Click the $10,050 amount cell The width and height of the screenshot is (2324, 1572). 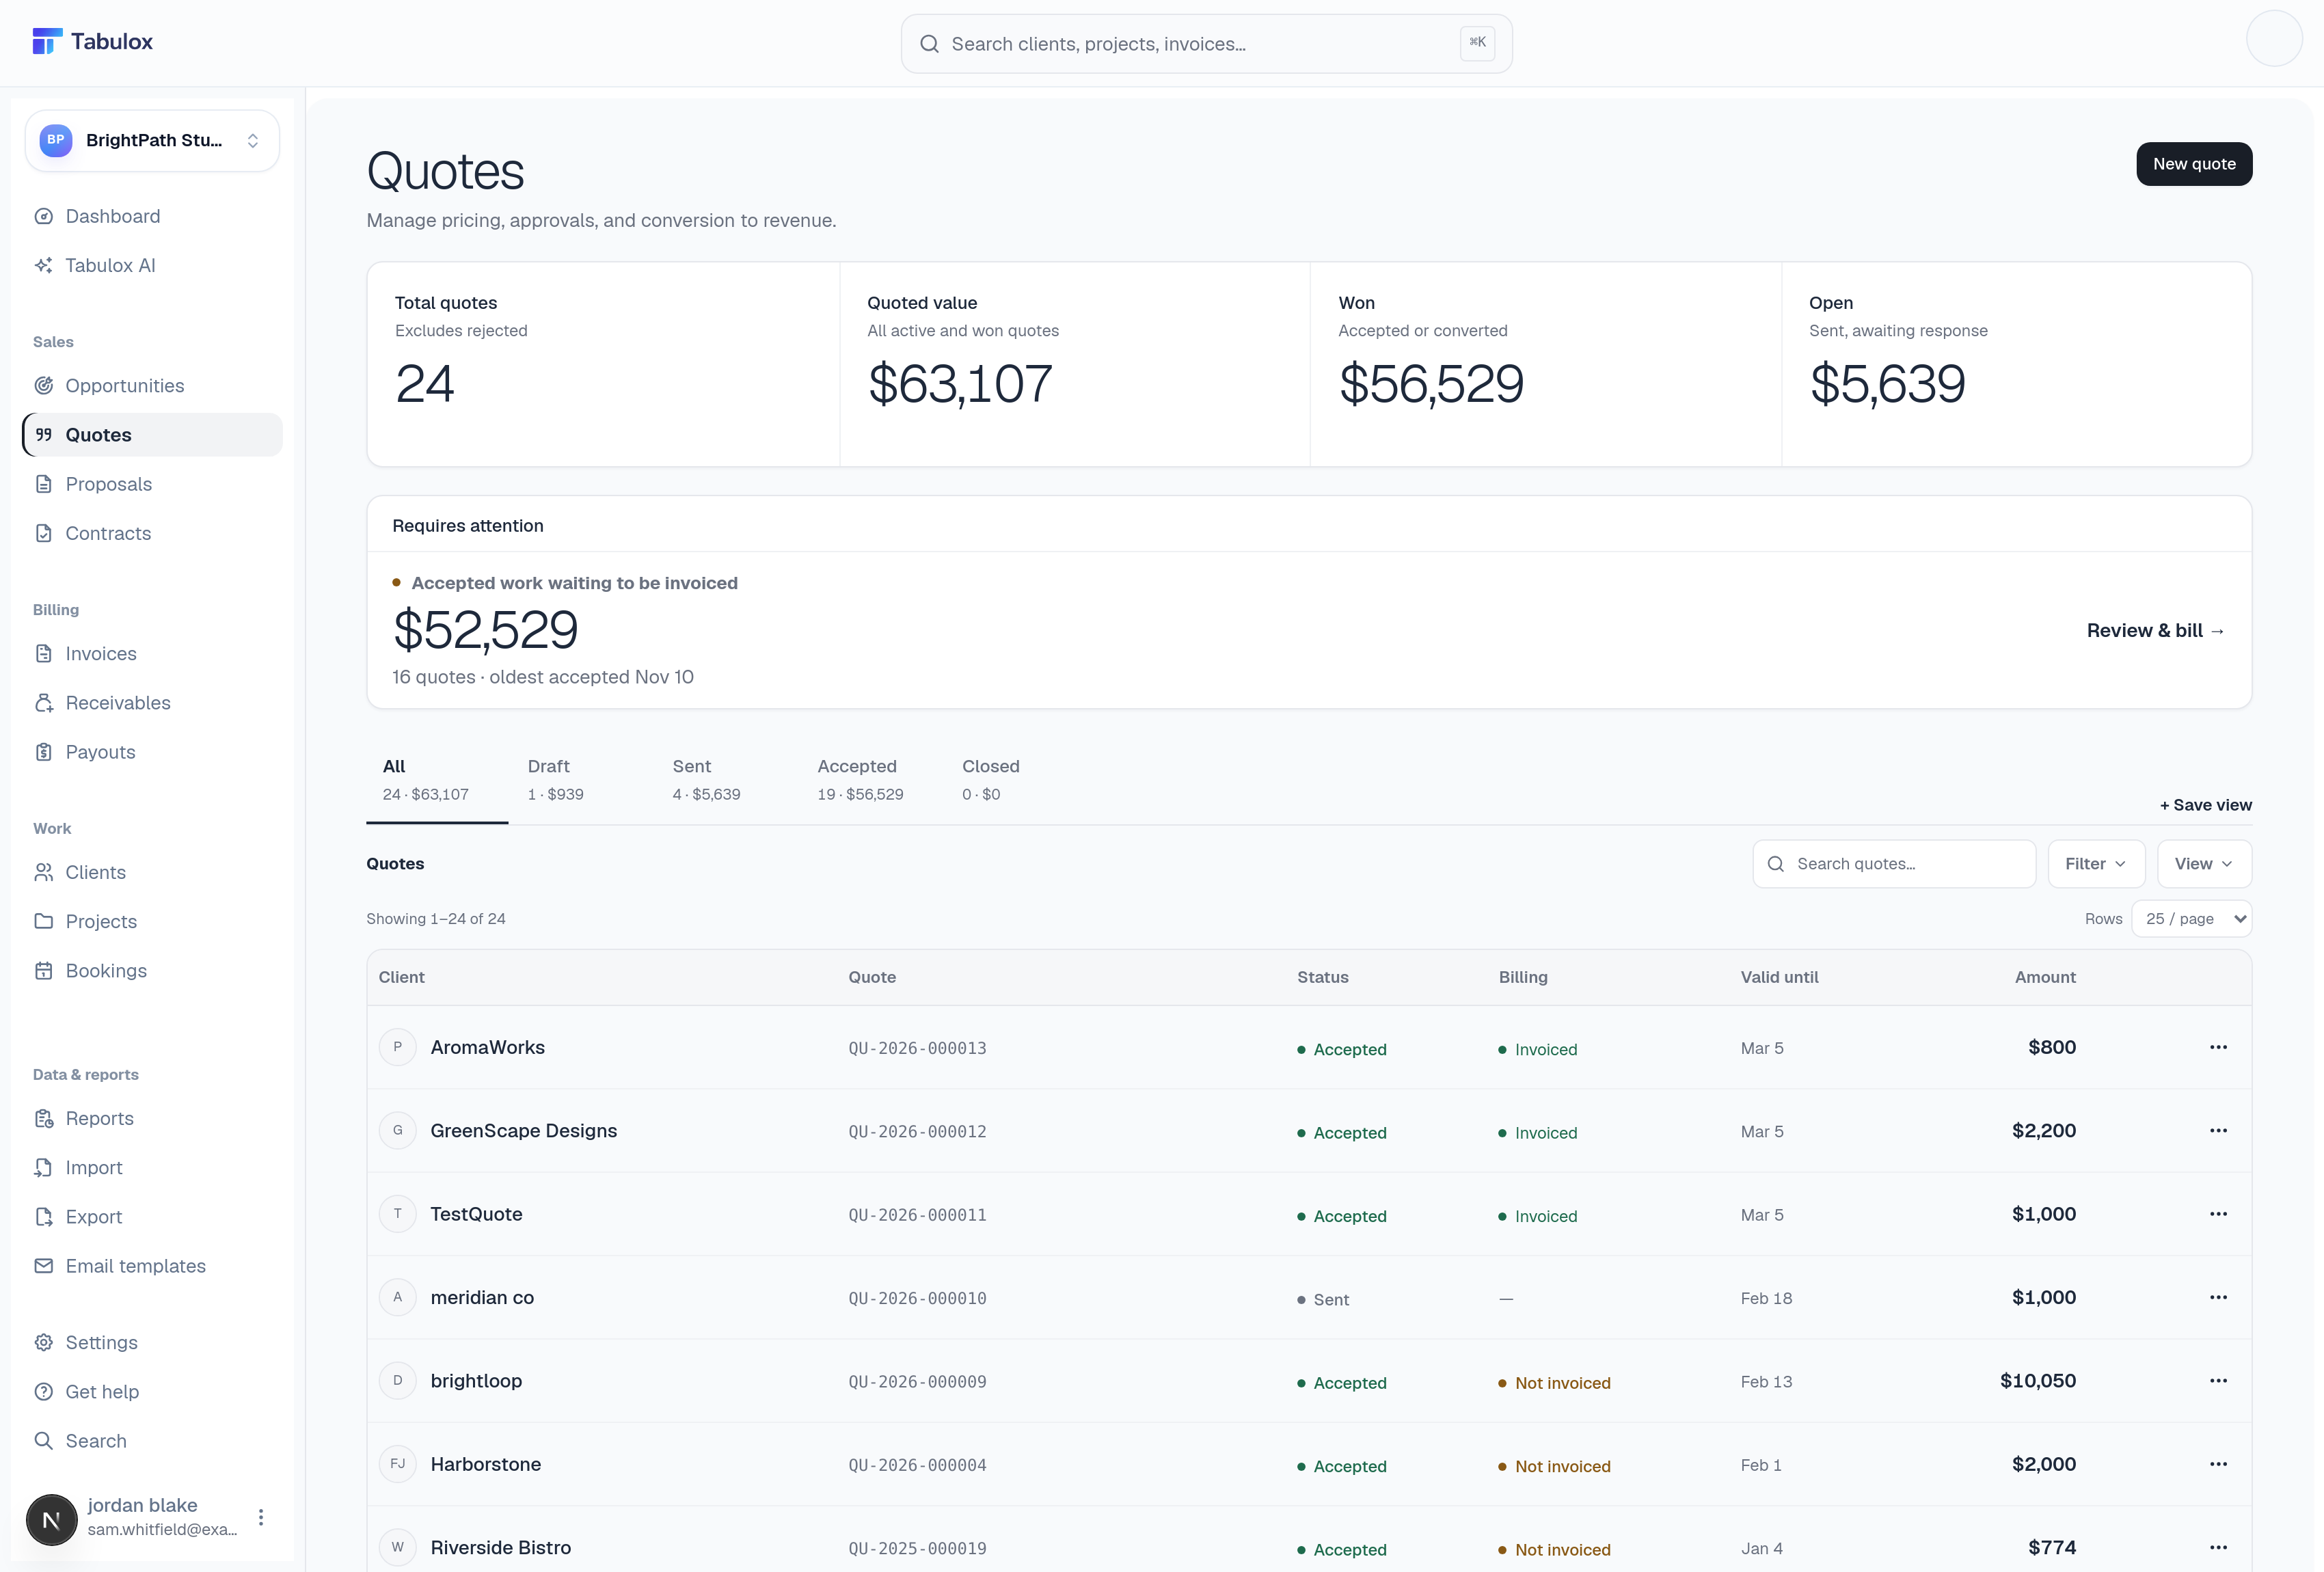tap(2038, 1381)
